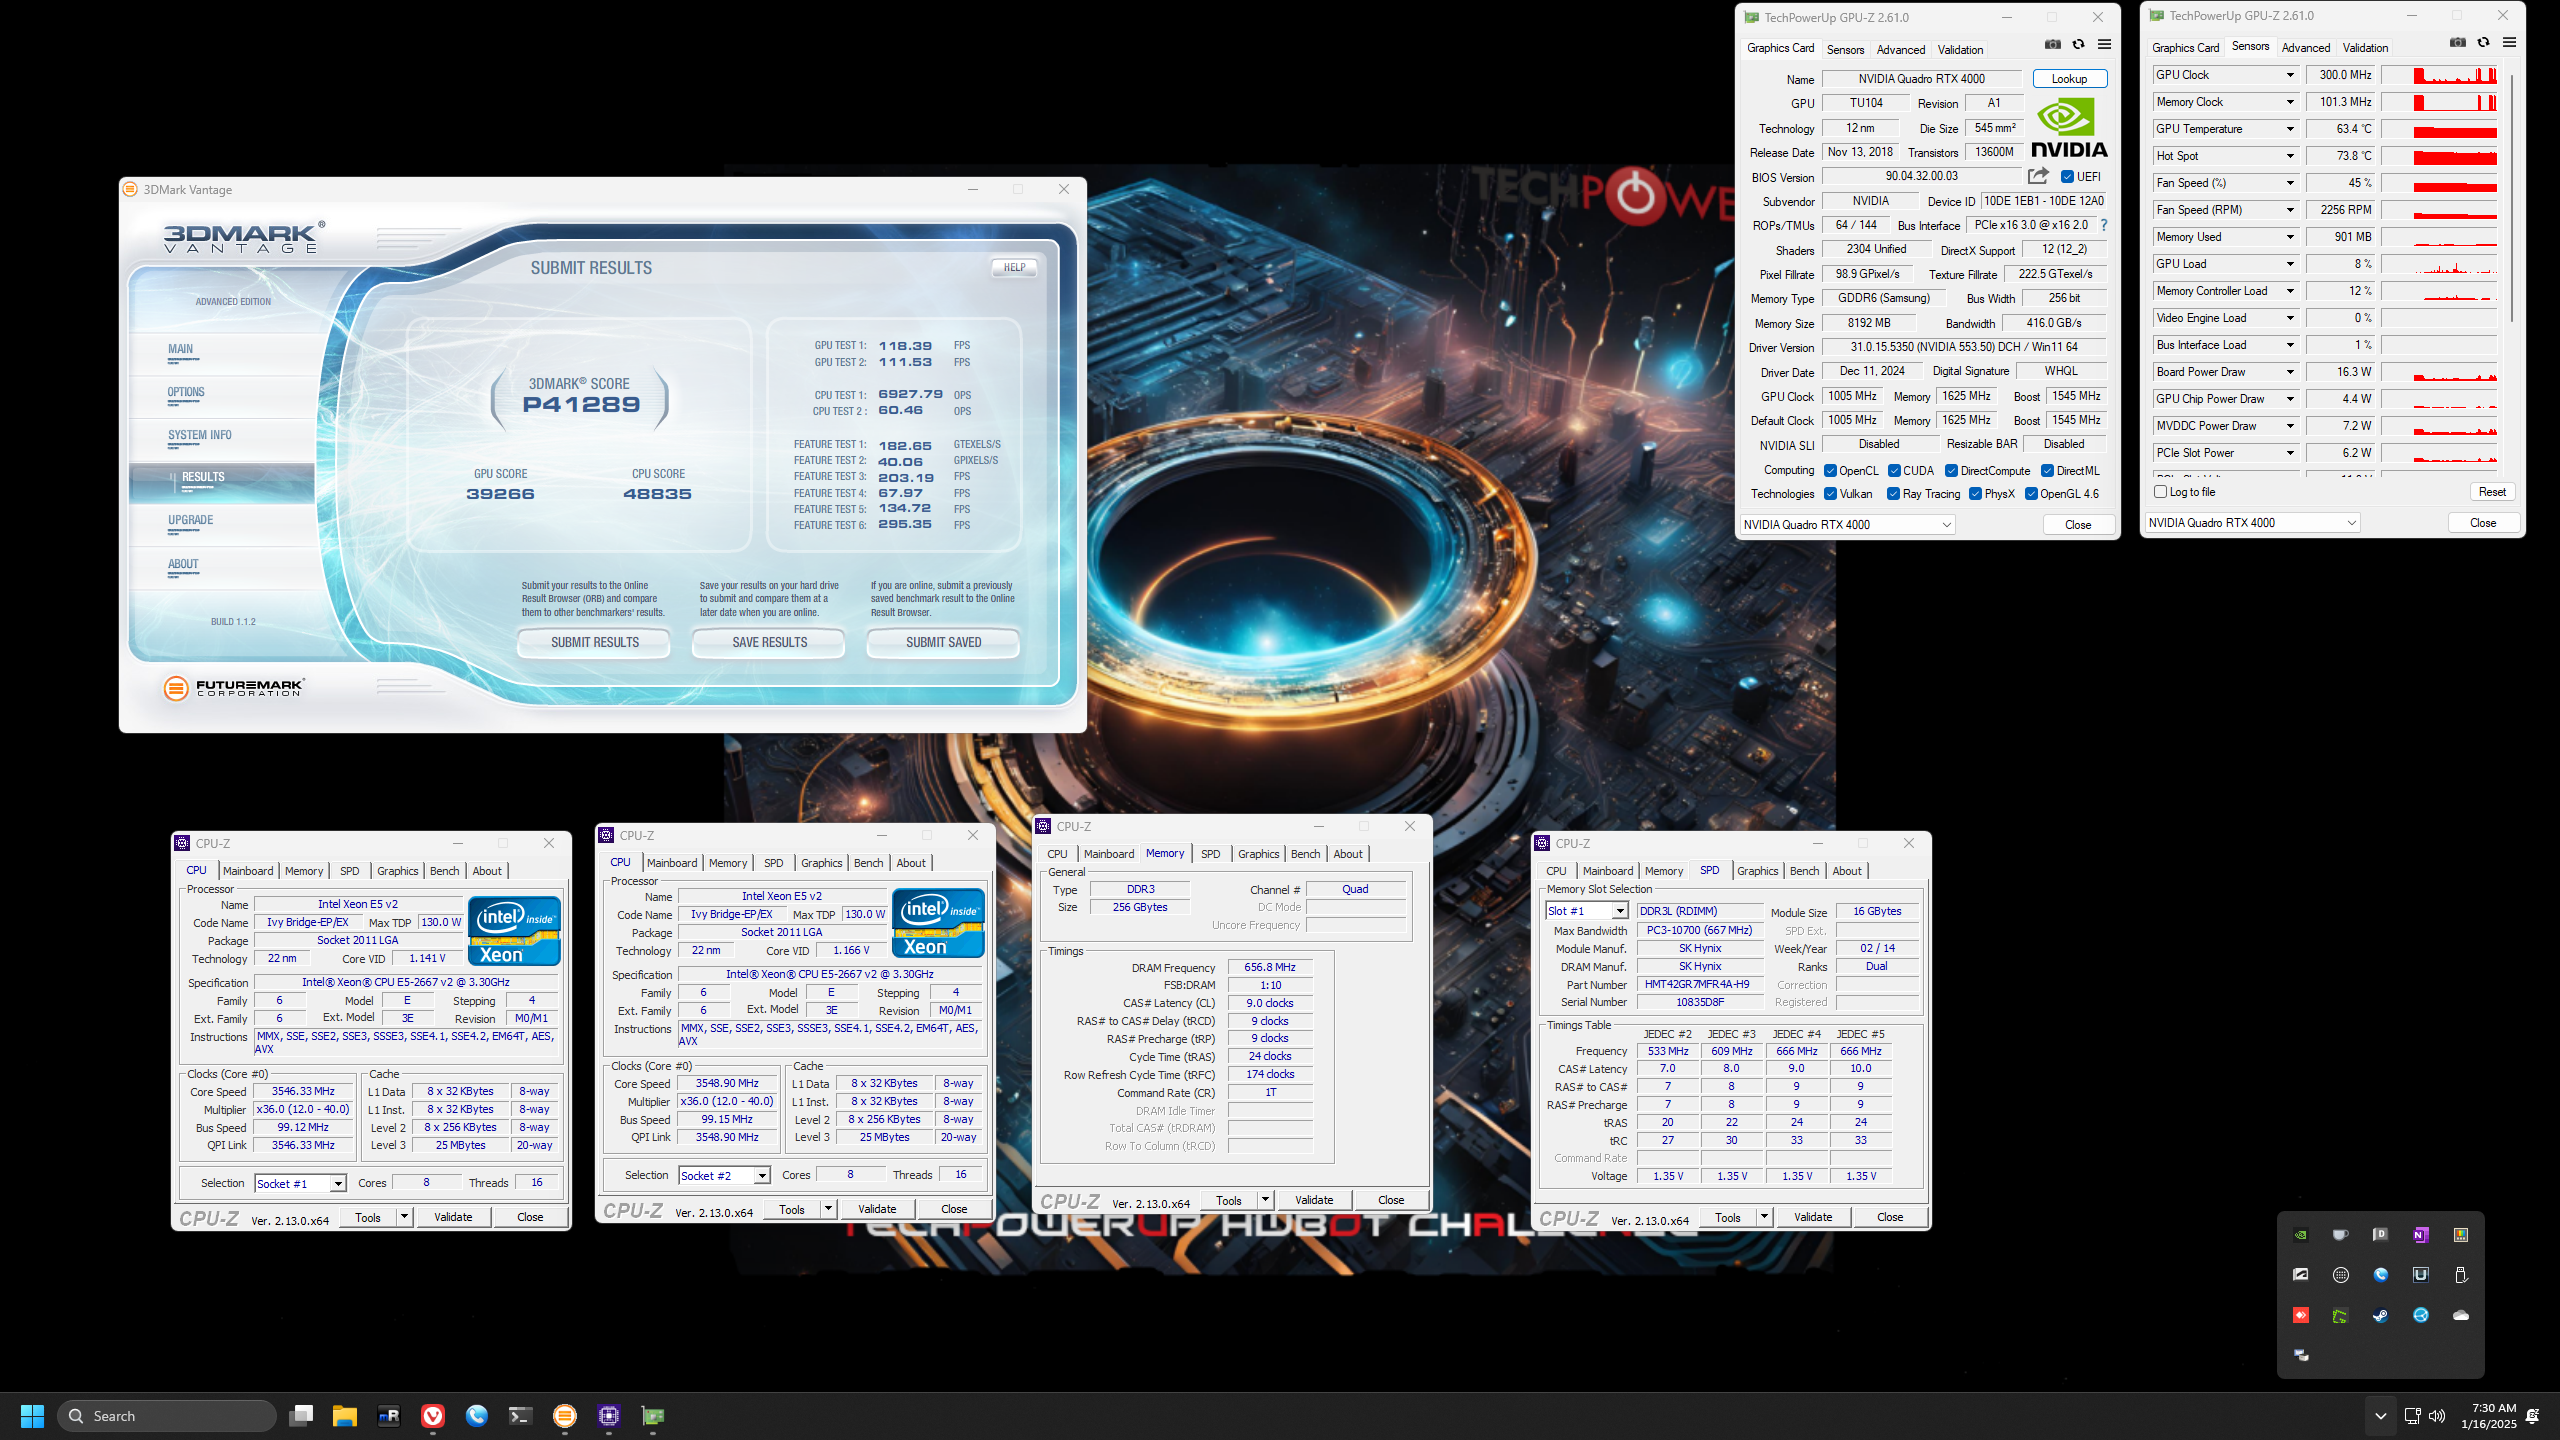Image resolution: width=2560 pixels, height=1440 pixels.
Task: Toggle the DirectCompute checkbox
Action: coord(1951,471)
